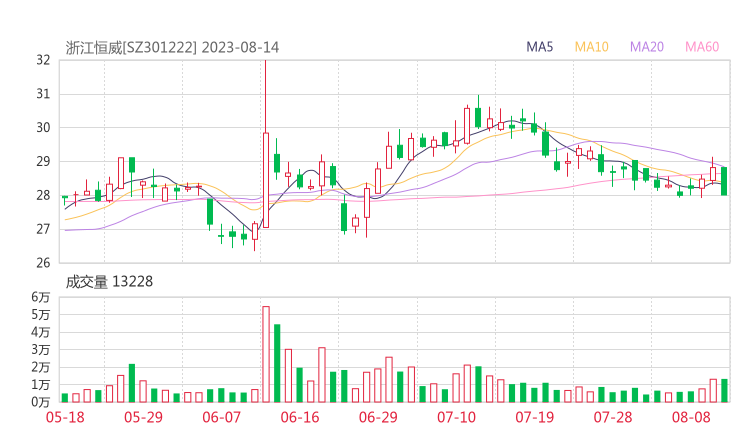The height and width of the screenshot is (440, 740).
Task: Click the tall green volume bar above 4万
Action: click(277, 363)
